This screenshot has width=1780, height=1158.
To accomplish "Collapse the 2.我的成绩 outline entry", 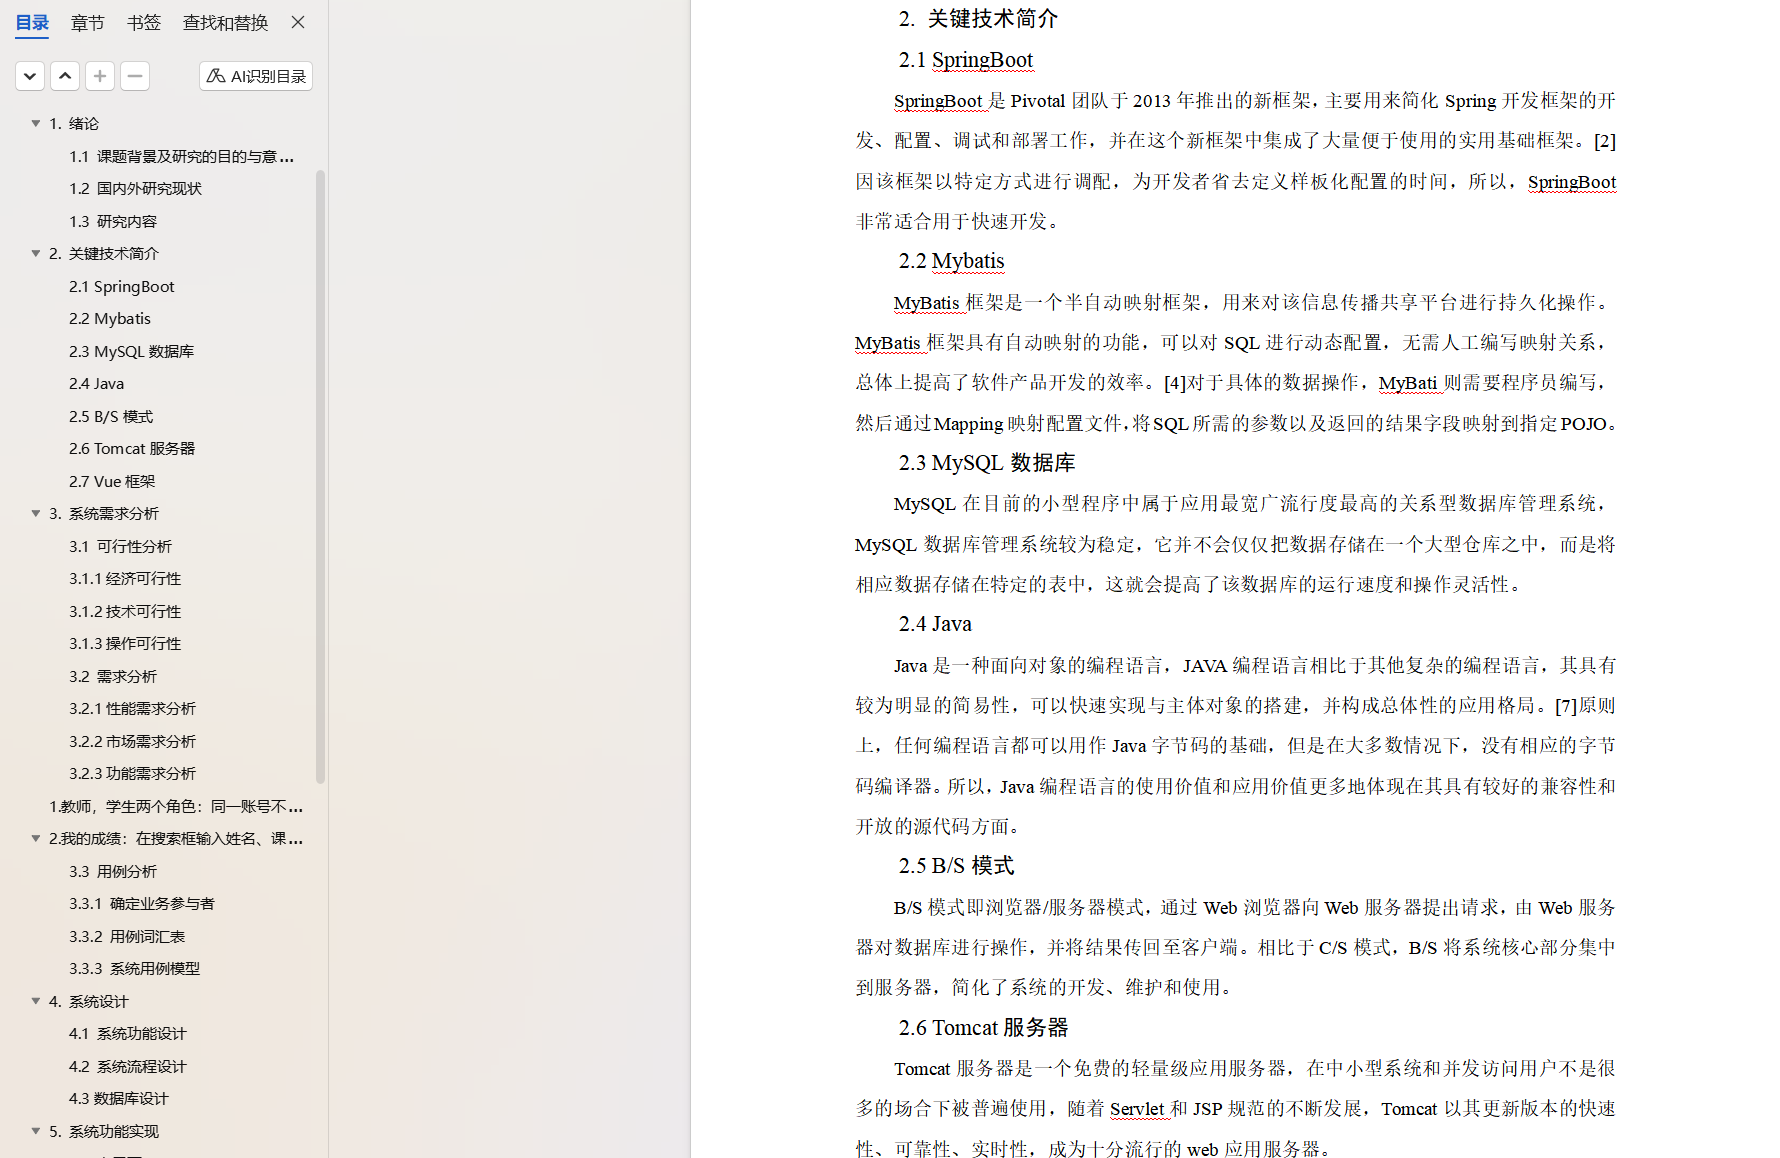I will point(36,839).
